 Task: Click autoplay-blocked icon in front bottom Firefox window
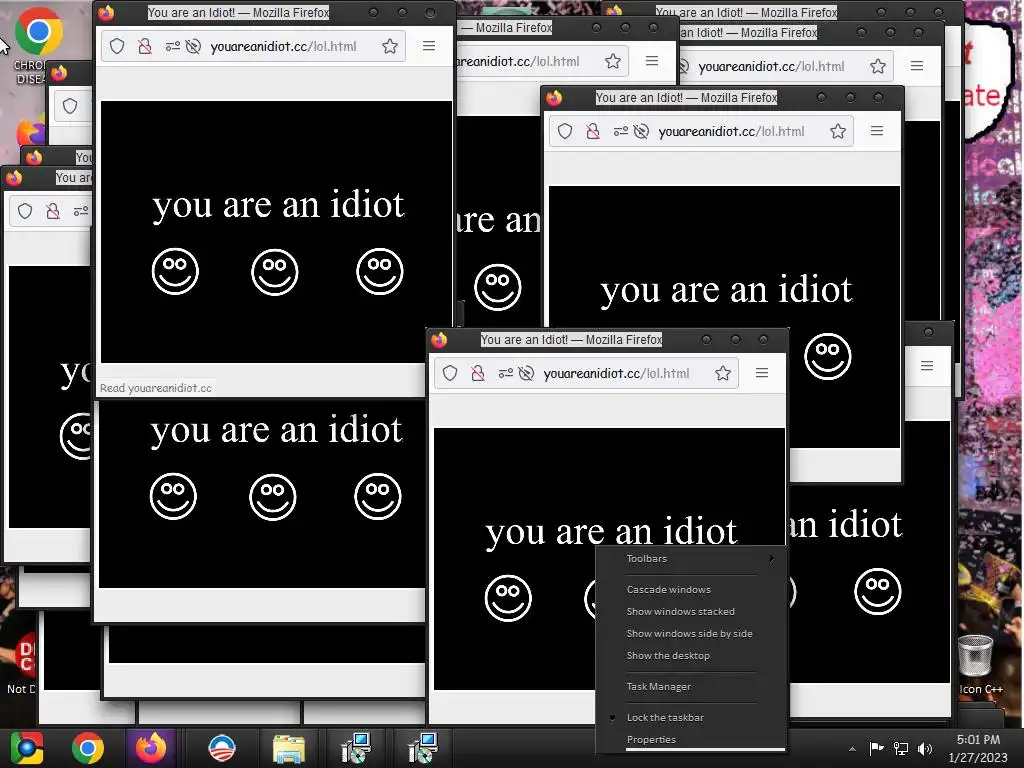click(x=526, y=374)
